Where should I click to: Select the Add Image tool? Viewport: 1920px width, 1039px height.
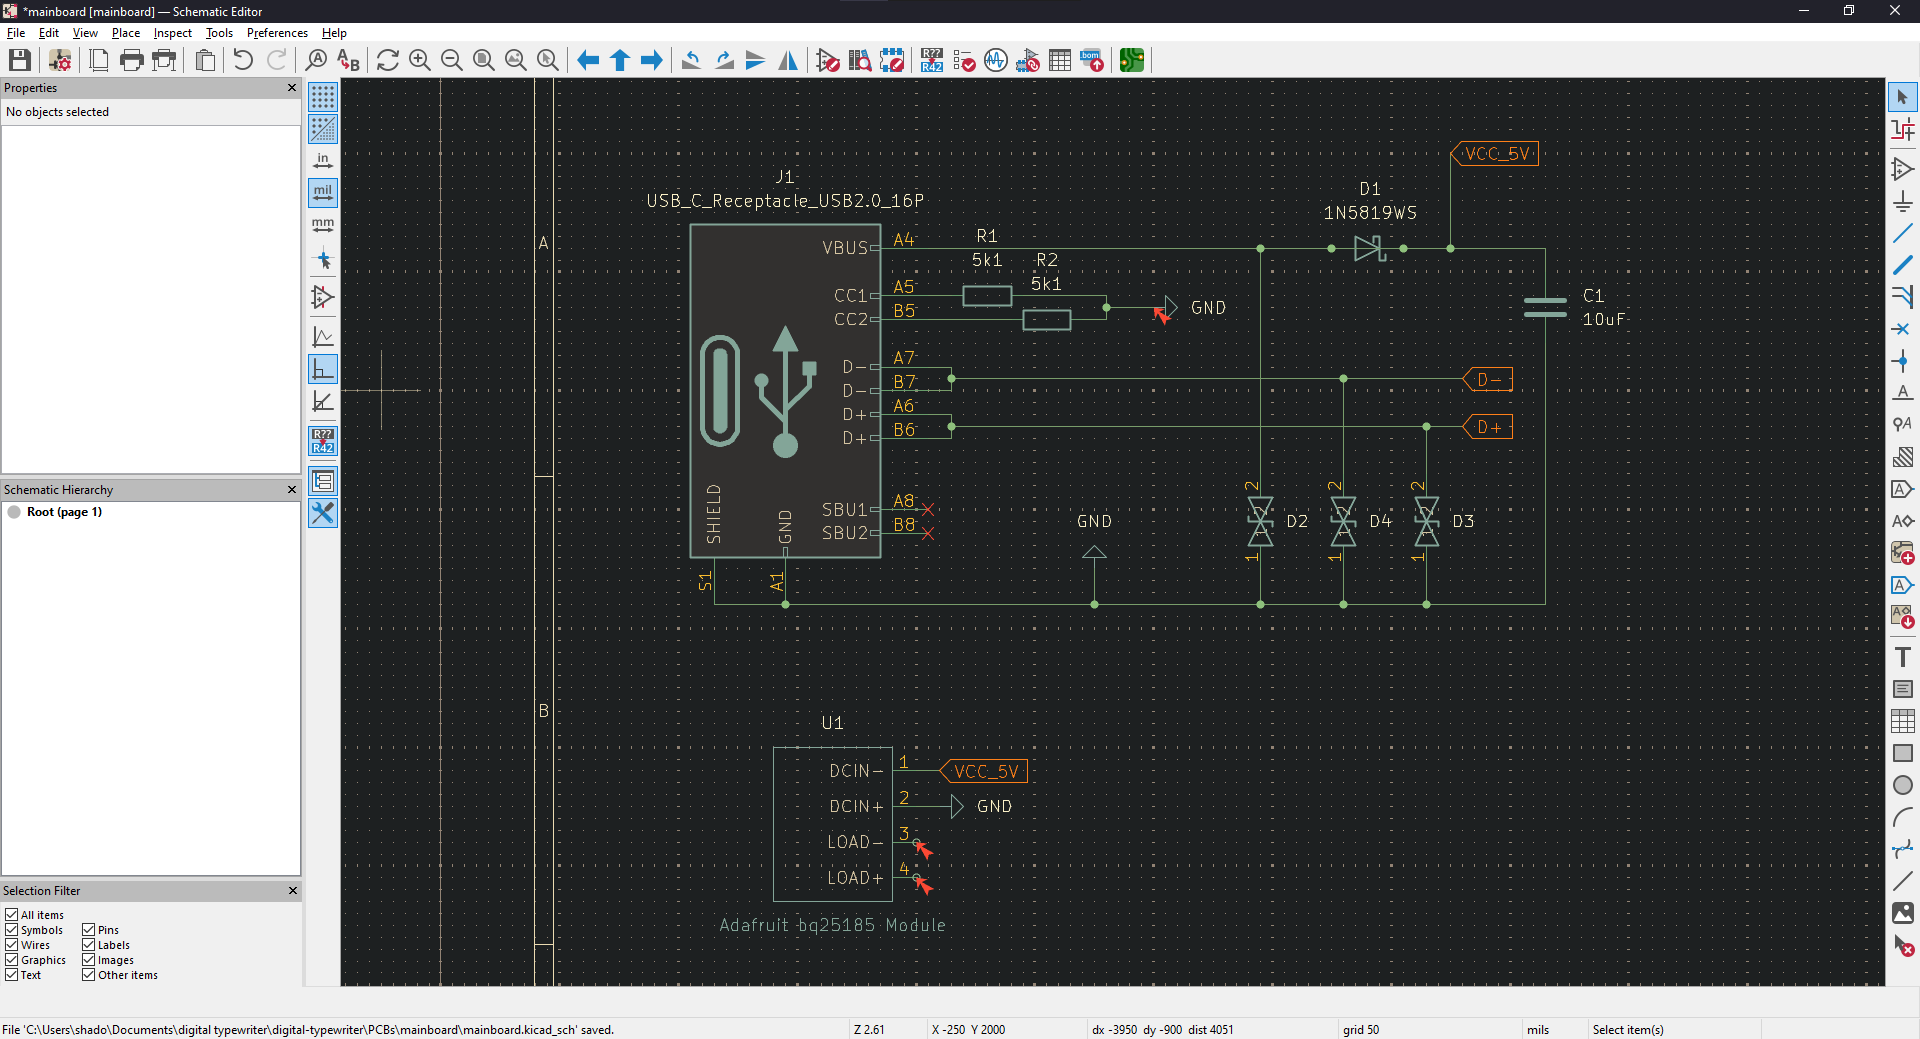[1902, 913]
